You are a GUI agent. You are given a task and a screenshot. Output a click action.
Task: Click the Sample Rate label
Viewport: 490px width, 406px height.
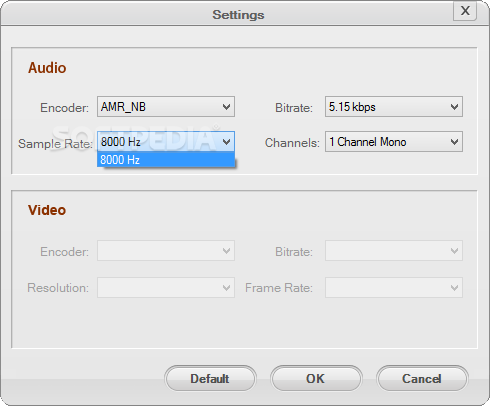pyautogui.click(x=55, y=144)
